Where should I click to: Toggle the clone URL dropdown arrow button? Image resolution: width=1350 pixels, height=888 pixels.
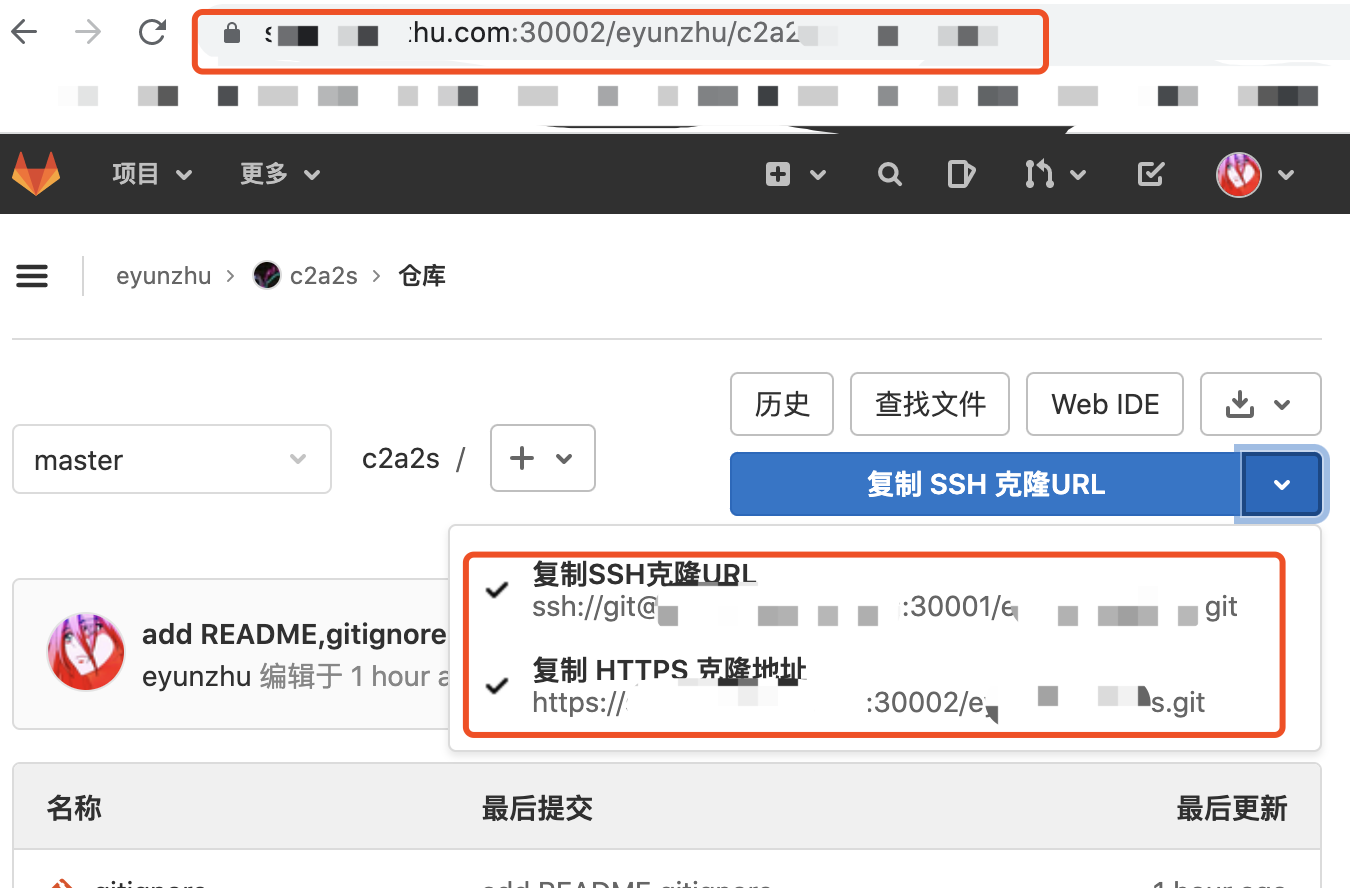point(1282,485)
